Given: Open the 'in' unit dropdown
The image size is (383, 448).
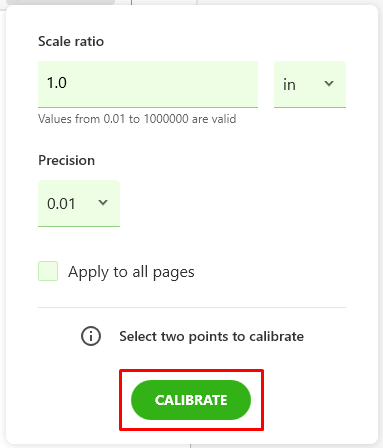Looking at the screenshot, I should (x=310, y=84).
